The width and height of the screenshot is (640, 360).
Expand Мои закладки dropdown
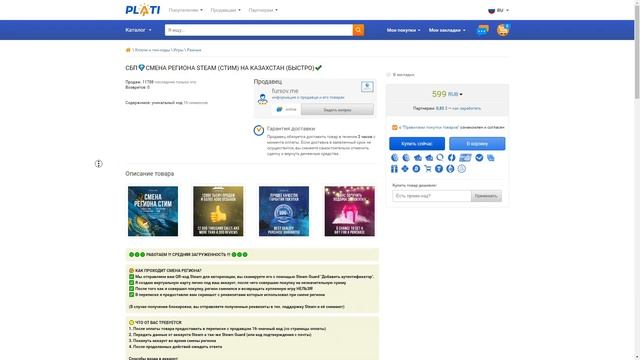pyautogui.click(x=447, y=30)
